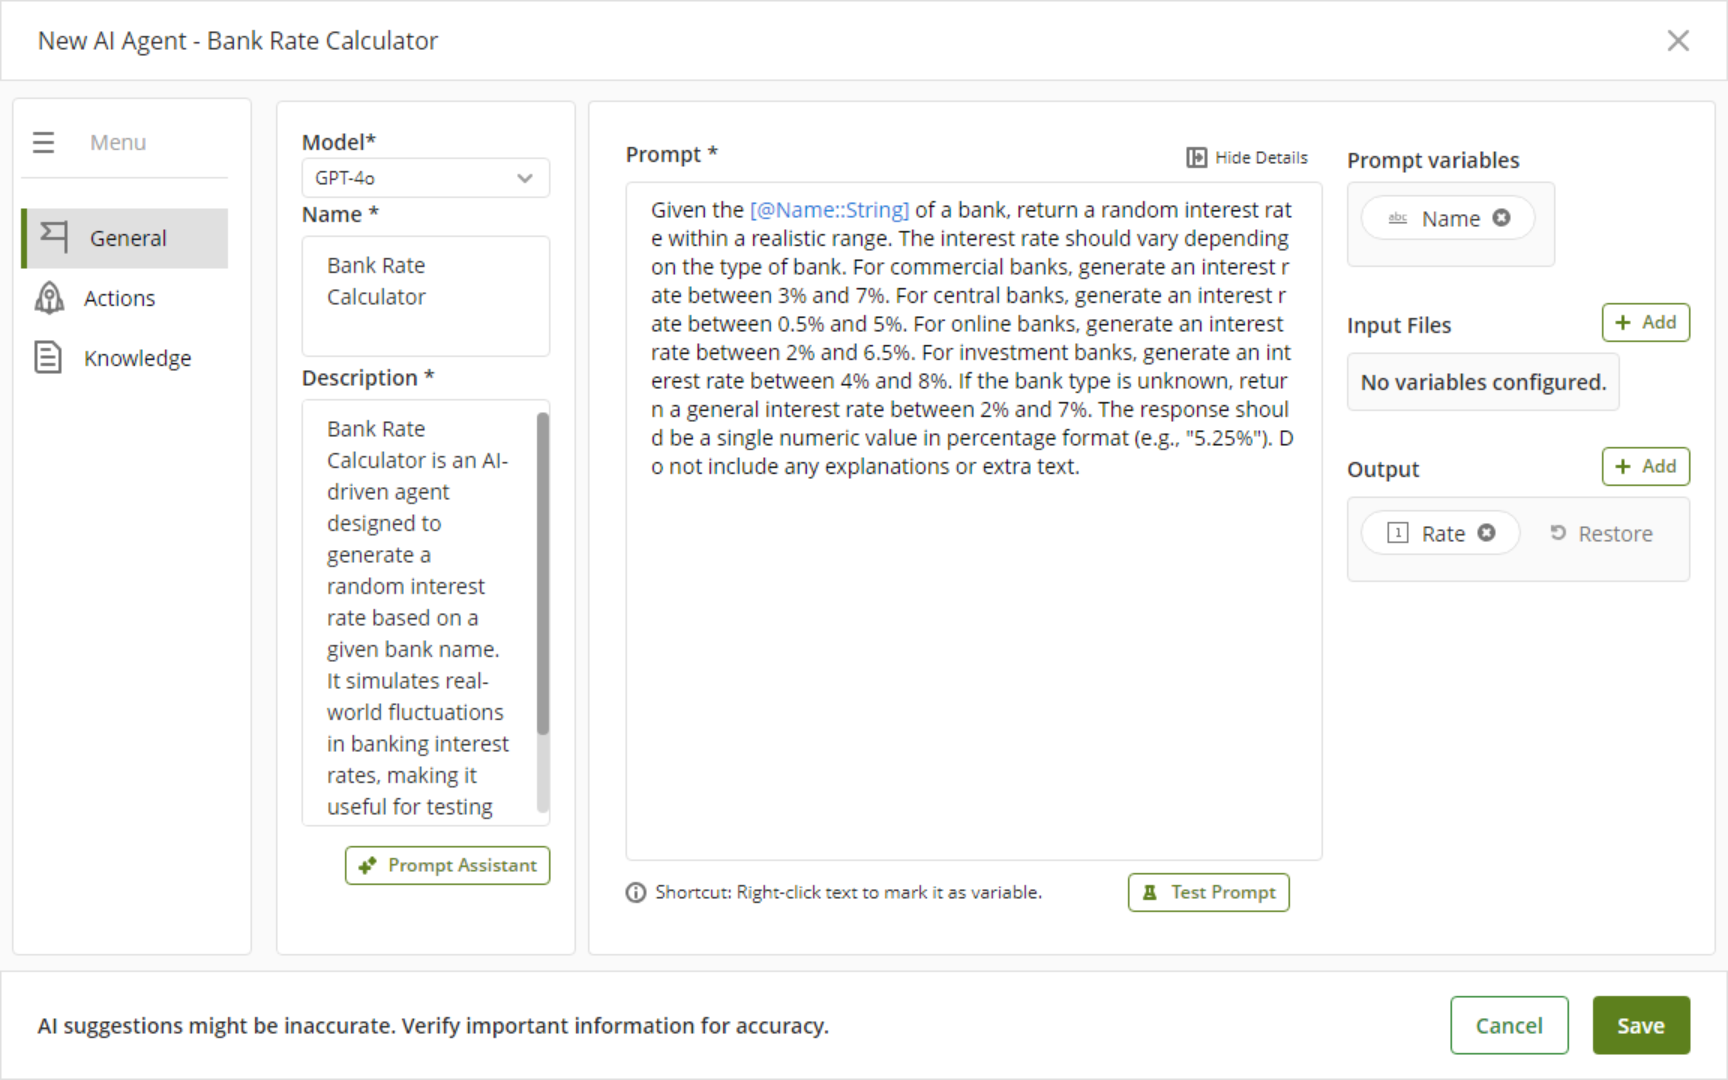This screenshot has width=1728, height=1080.
Task: Add a new Input File
Action: click(x=1645, y=323)
